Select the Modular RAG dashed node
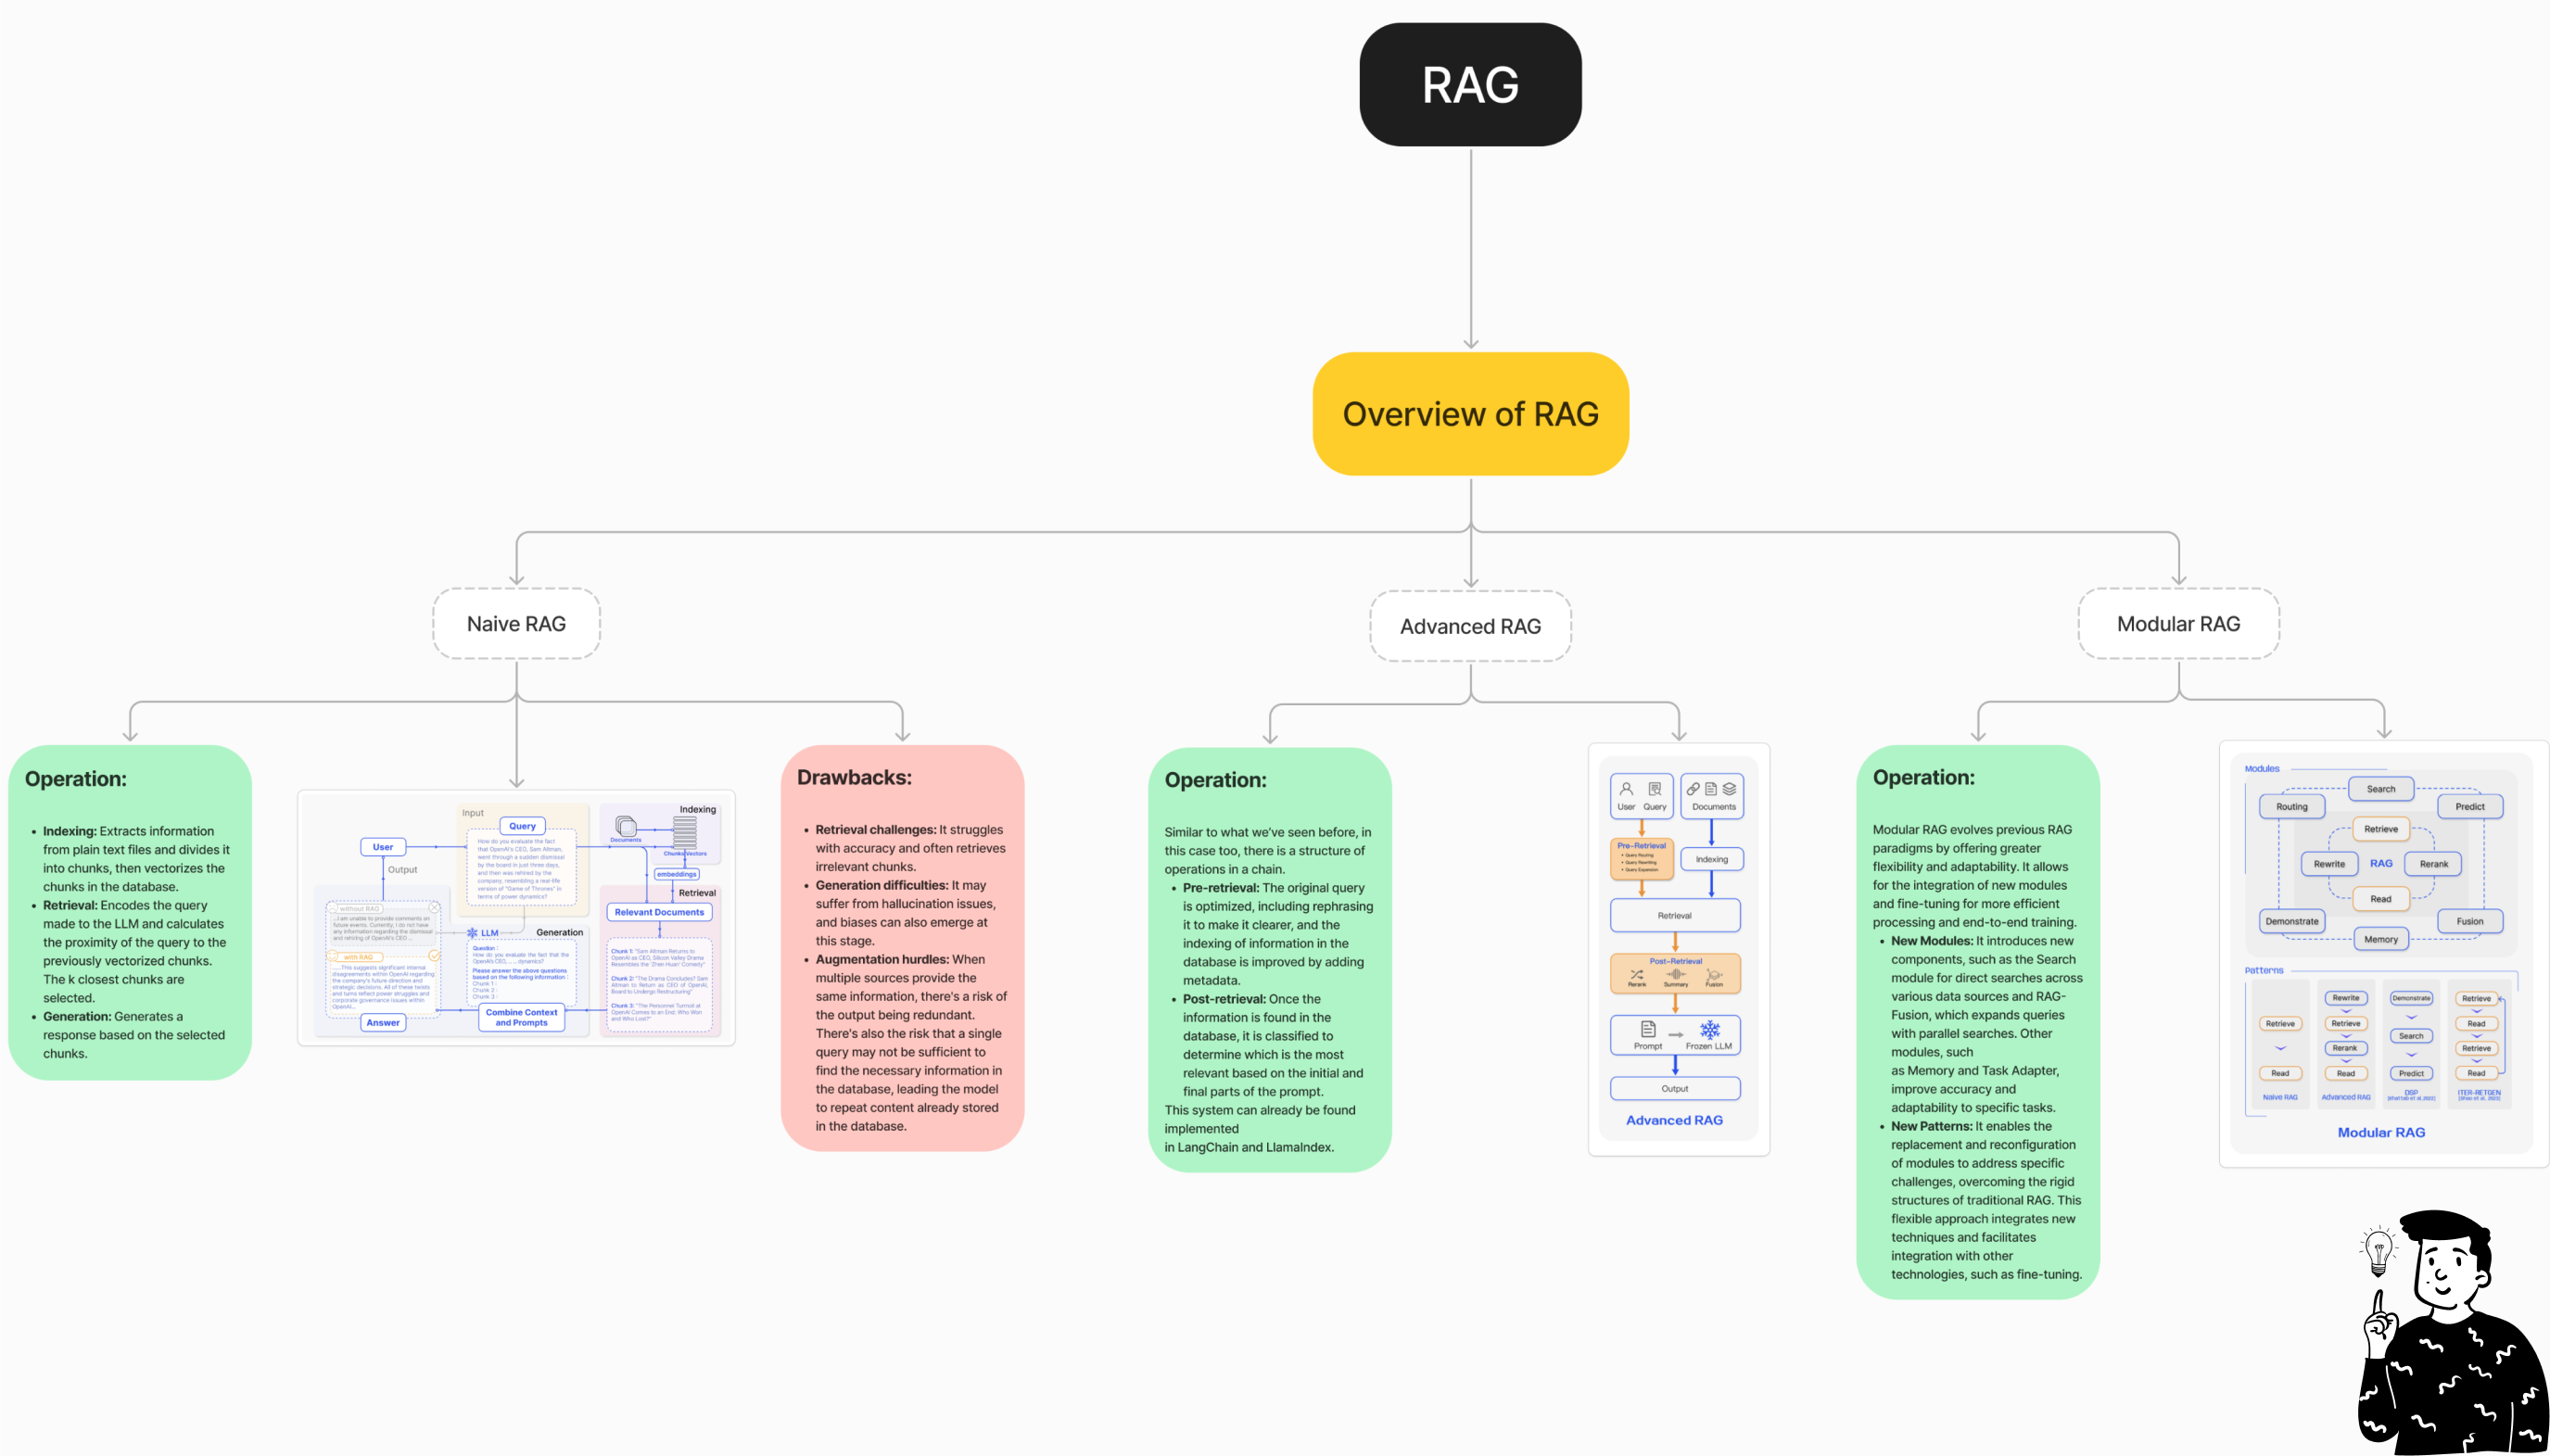The image size is (2550, 1456). (x=2178, y=624)
